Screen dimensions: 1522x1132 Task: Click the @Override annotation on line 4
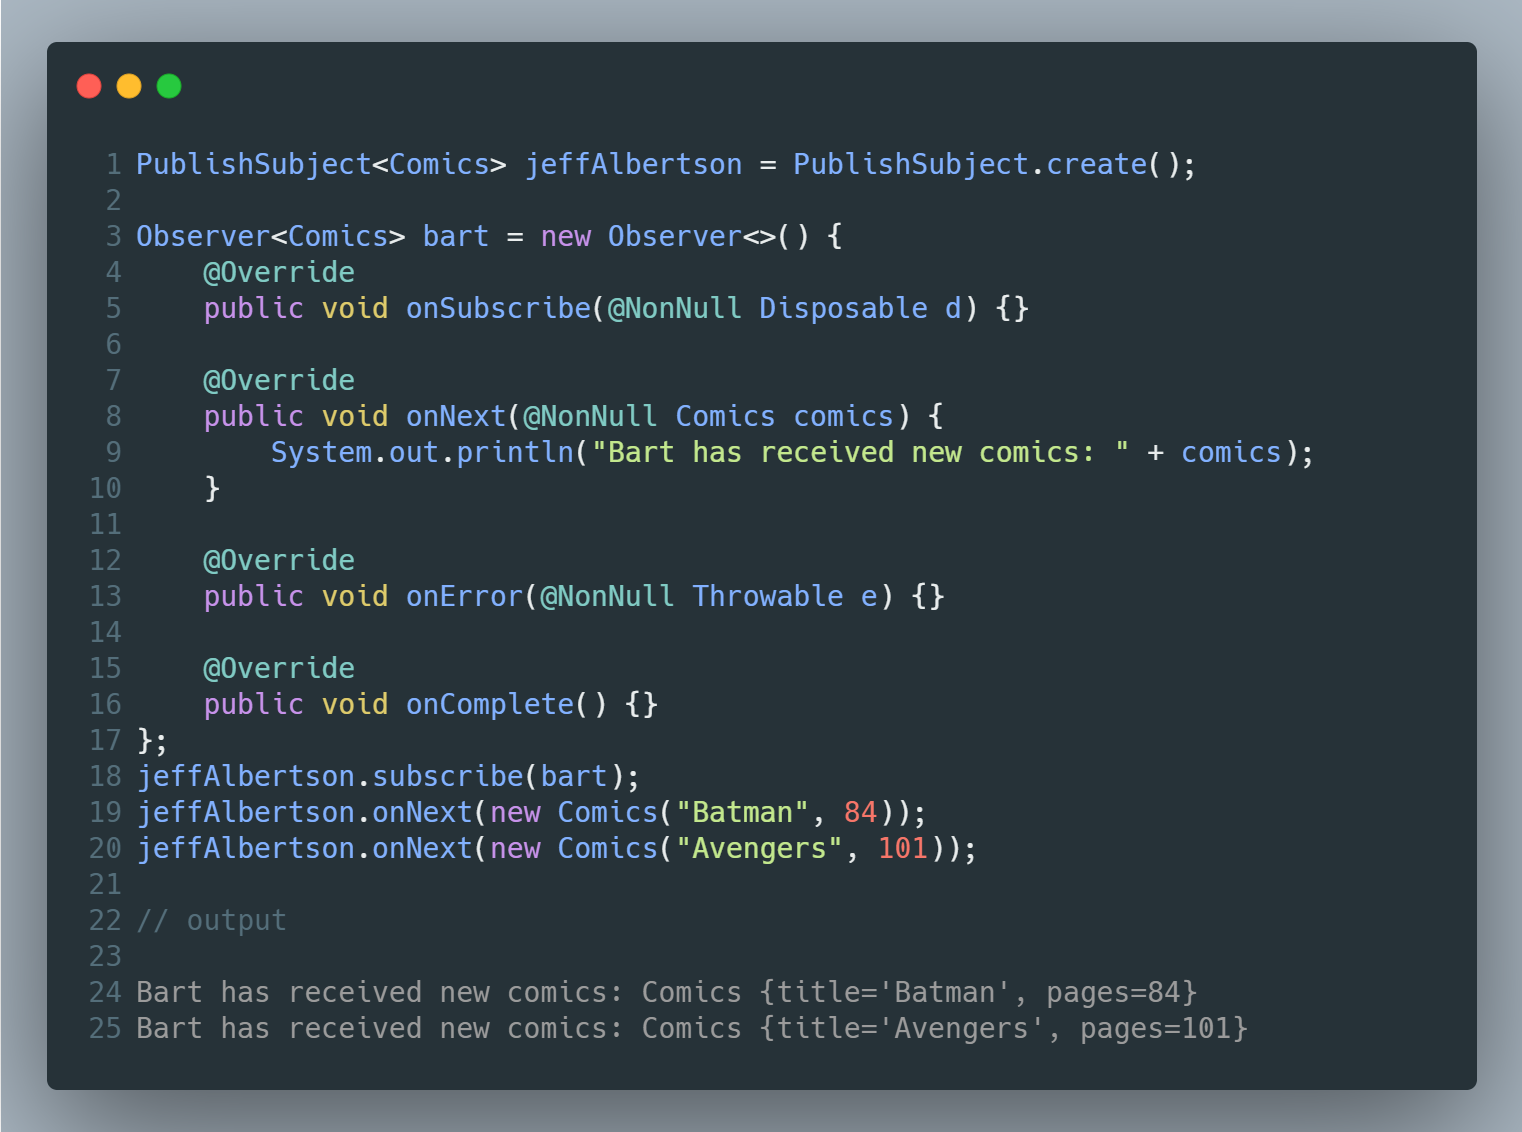(x=279, y=272)
